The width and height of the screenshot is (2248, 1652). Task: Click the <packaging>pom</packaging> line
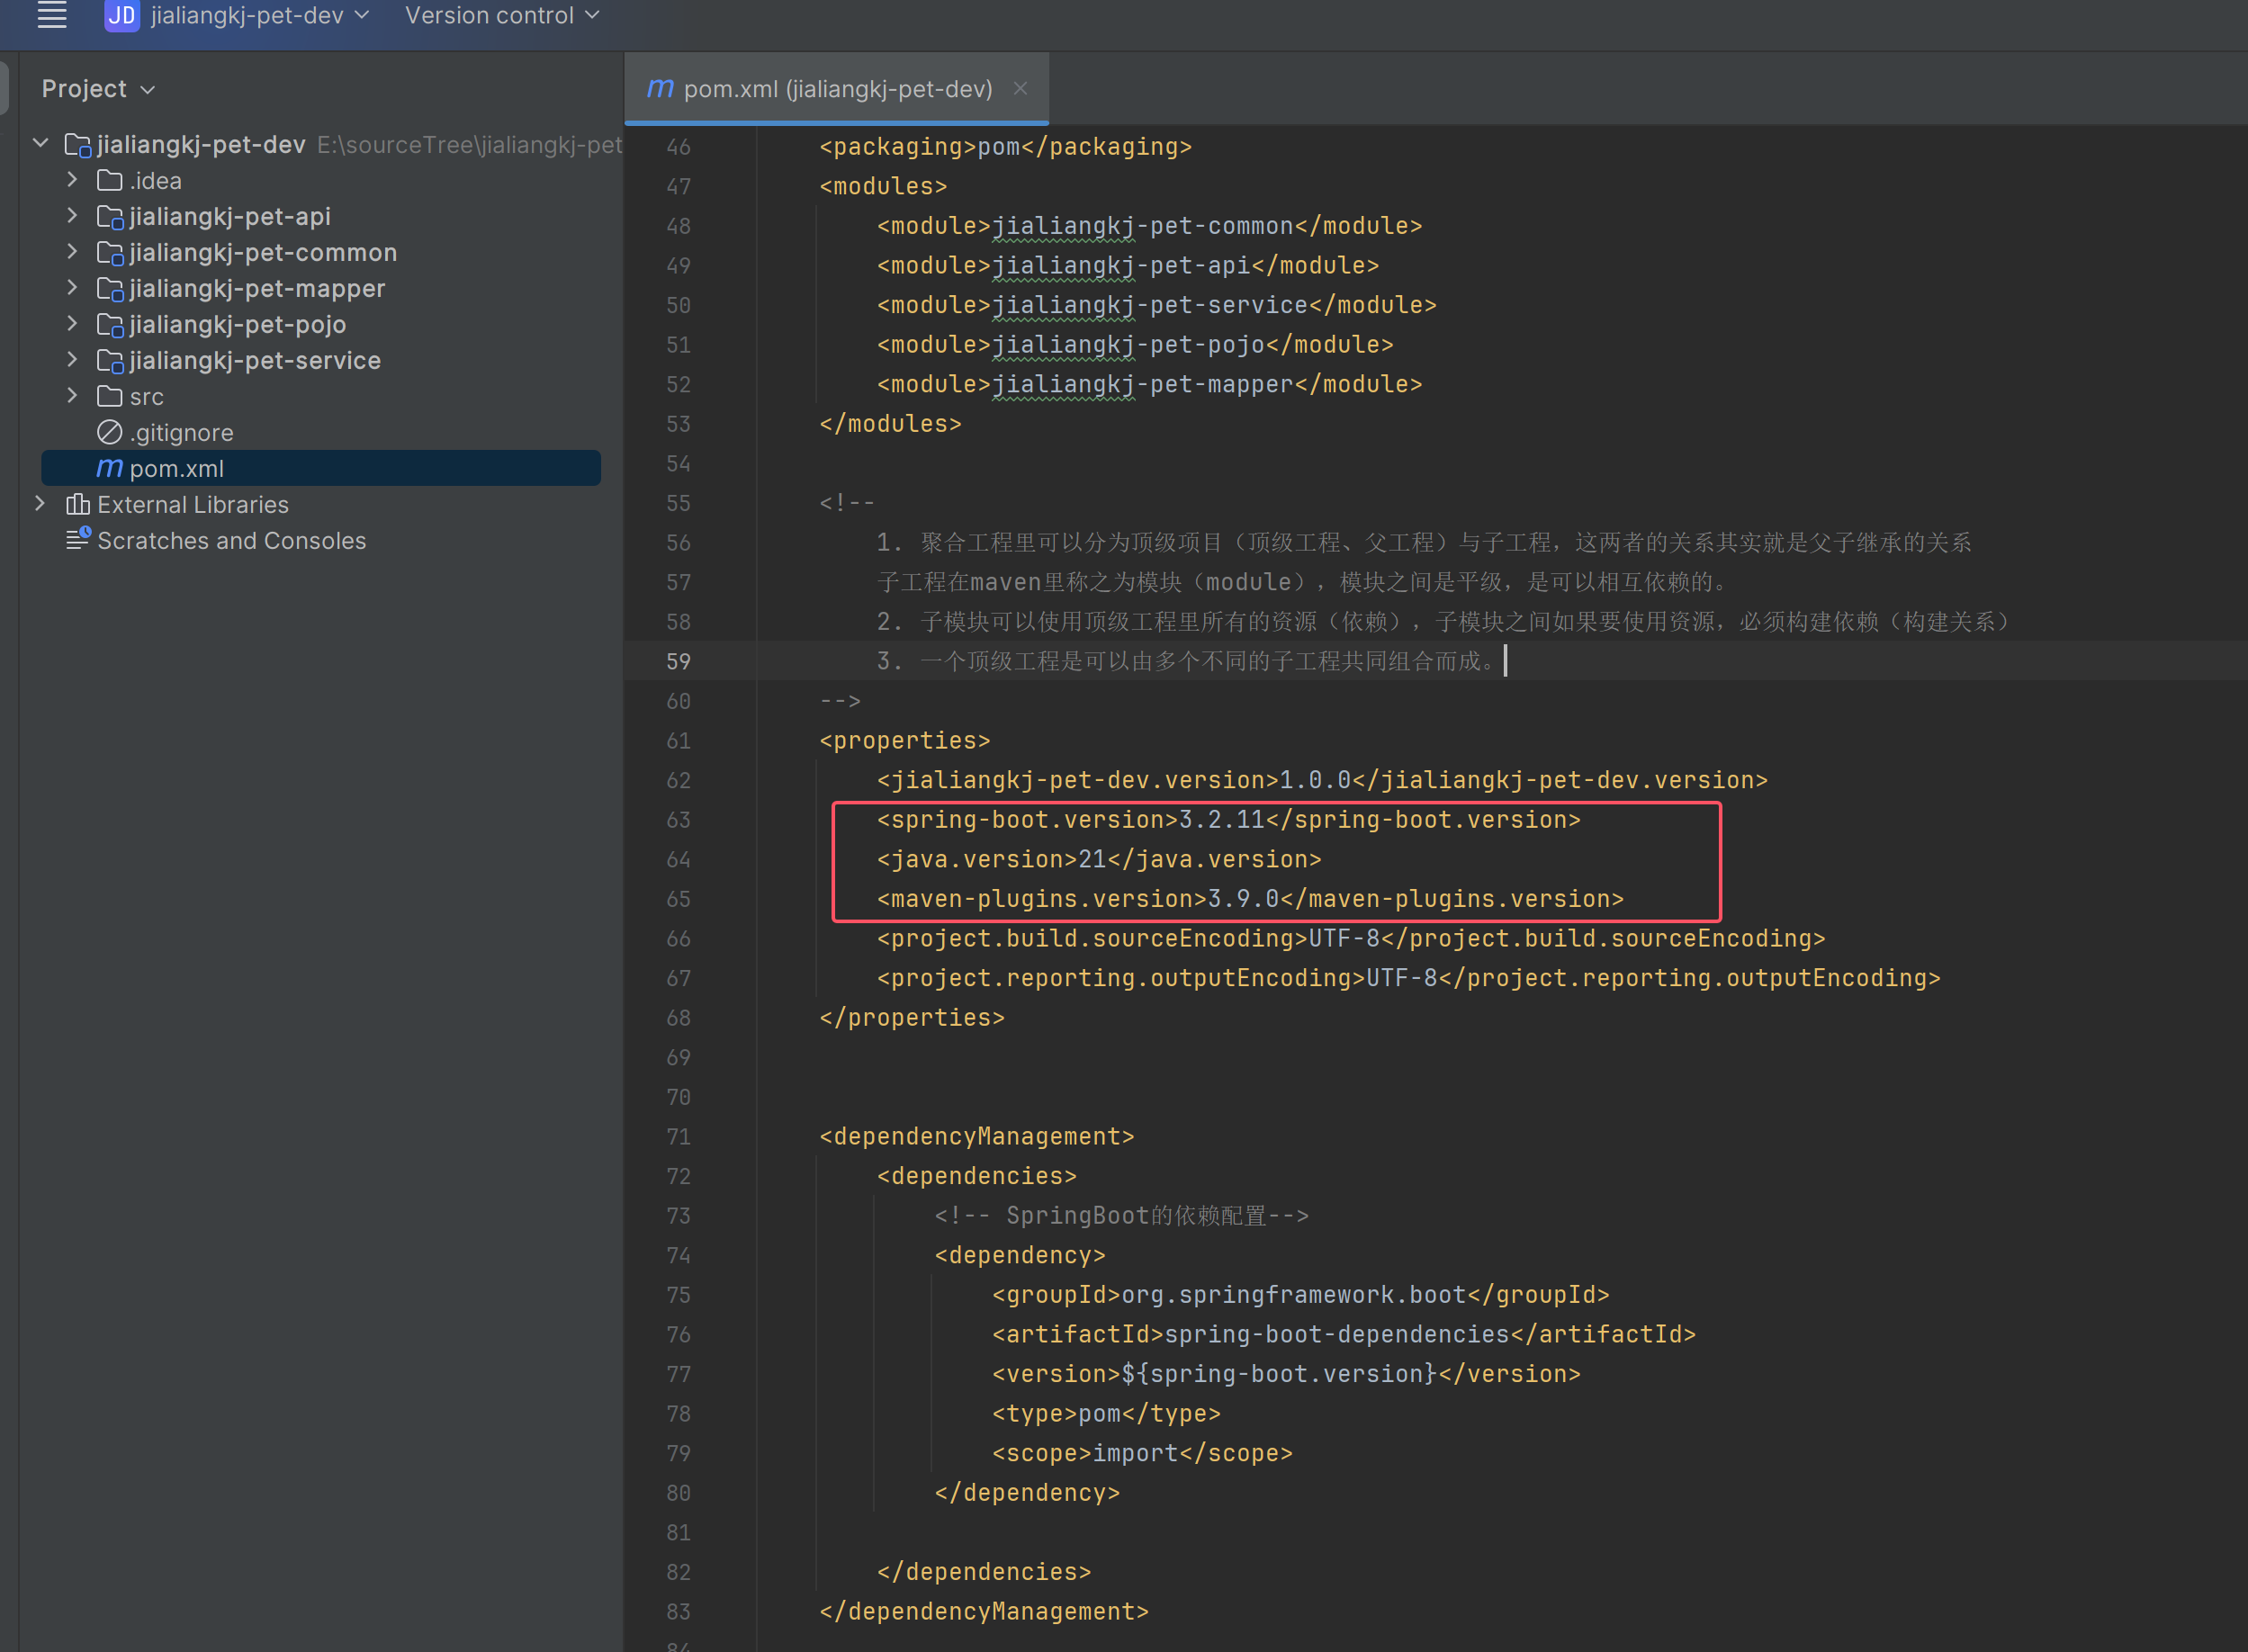(x=1005, y=147)
